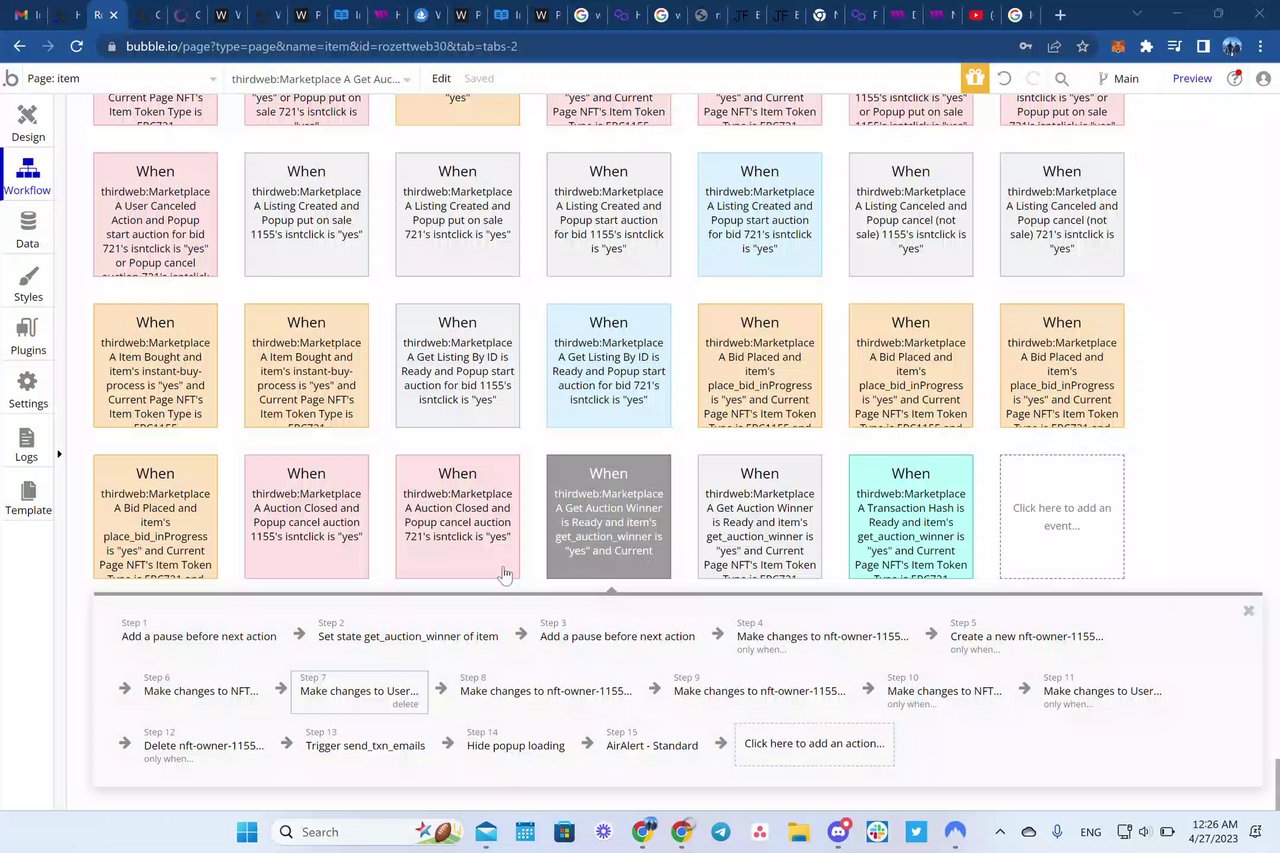The height and width of the screenshot is (853, 1280).
Task: Select Step 4 Make changes to nft-owner-1155
Action: [x=822, y=636]
